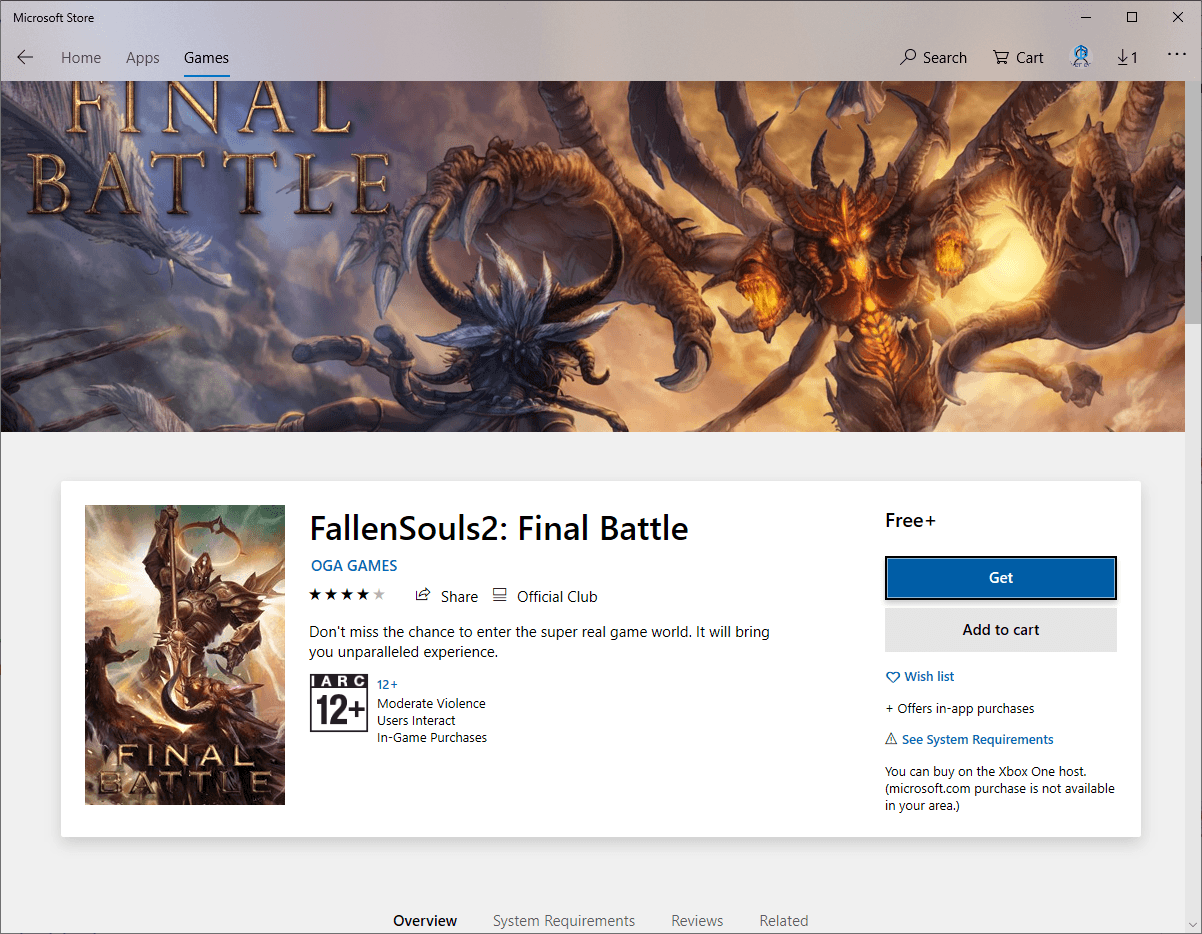
Task: Switch to the Reviews section tab
Action: (697, 920)
